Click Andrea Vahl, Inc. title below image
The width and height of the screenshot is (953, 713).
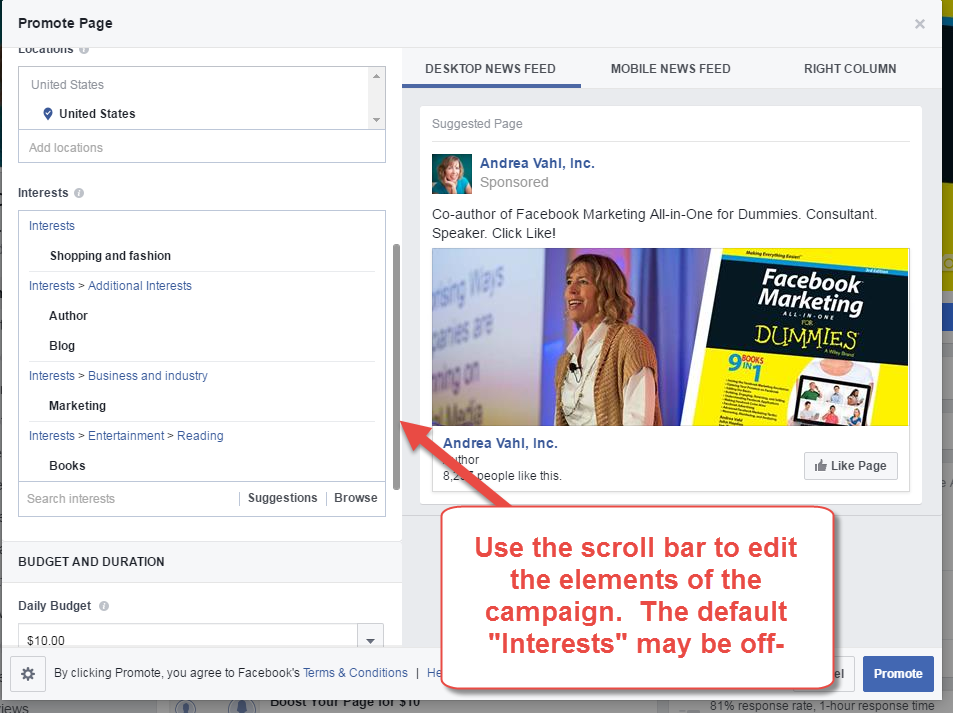click(x=500, y=443)
